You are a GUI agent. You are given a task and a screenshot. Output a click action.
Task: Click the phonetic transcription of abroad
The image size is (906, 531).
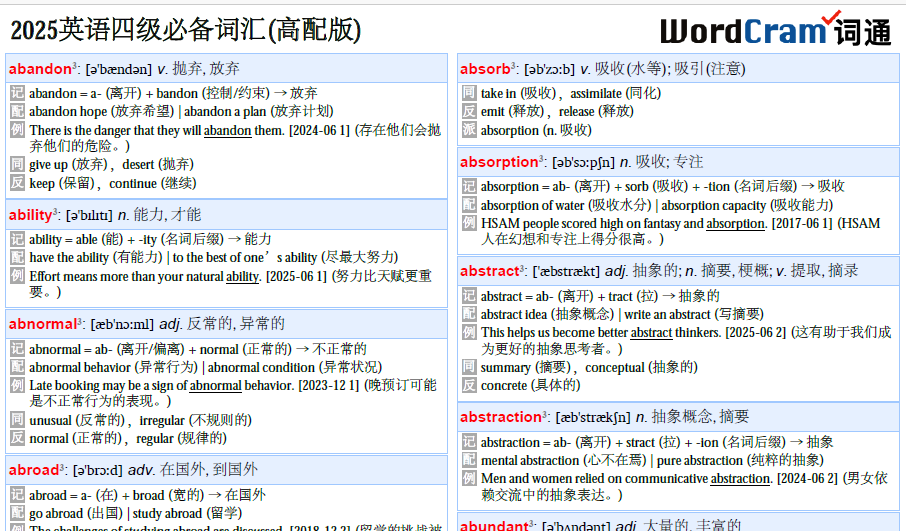(97, 470)
